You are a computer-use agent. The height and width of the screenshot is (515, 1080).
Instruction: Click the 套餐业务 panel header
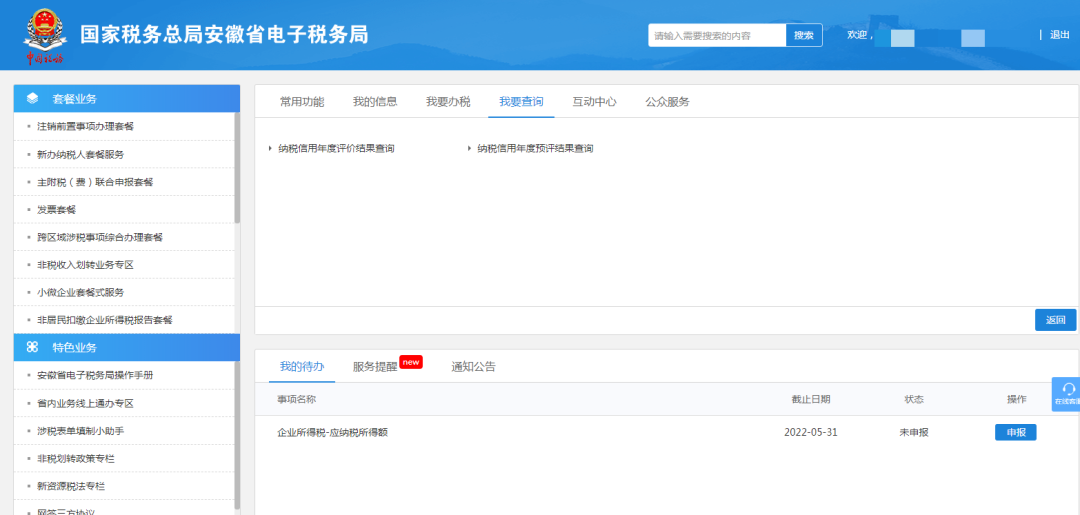(x=127, y=98)
